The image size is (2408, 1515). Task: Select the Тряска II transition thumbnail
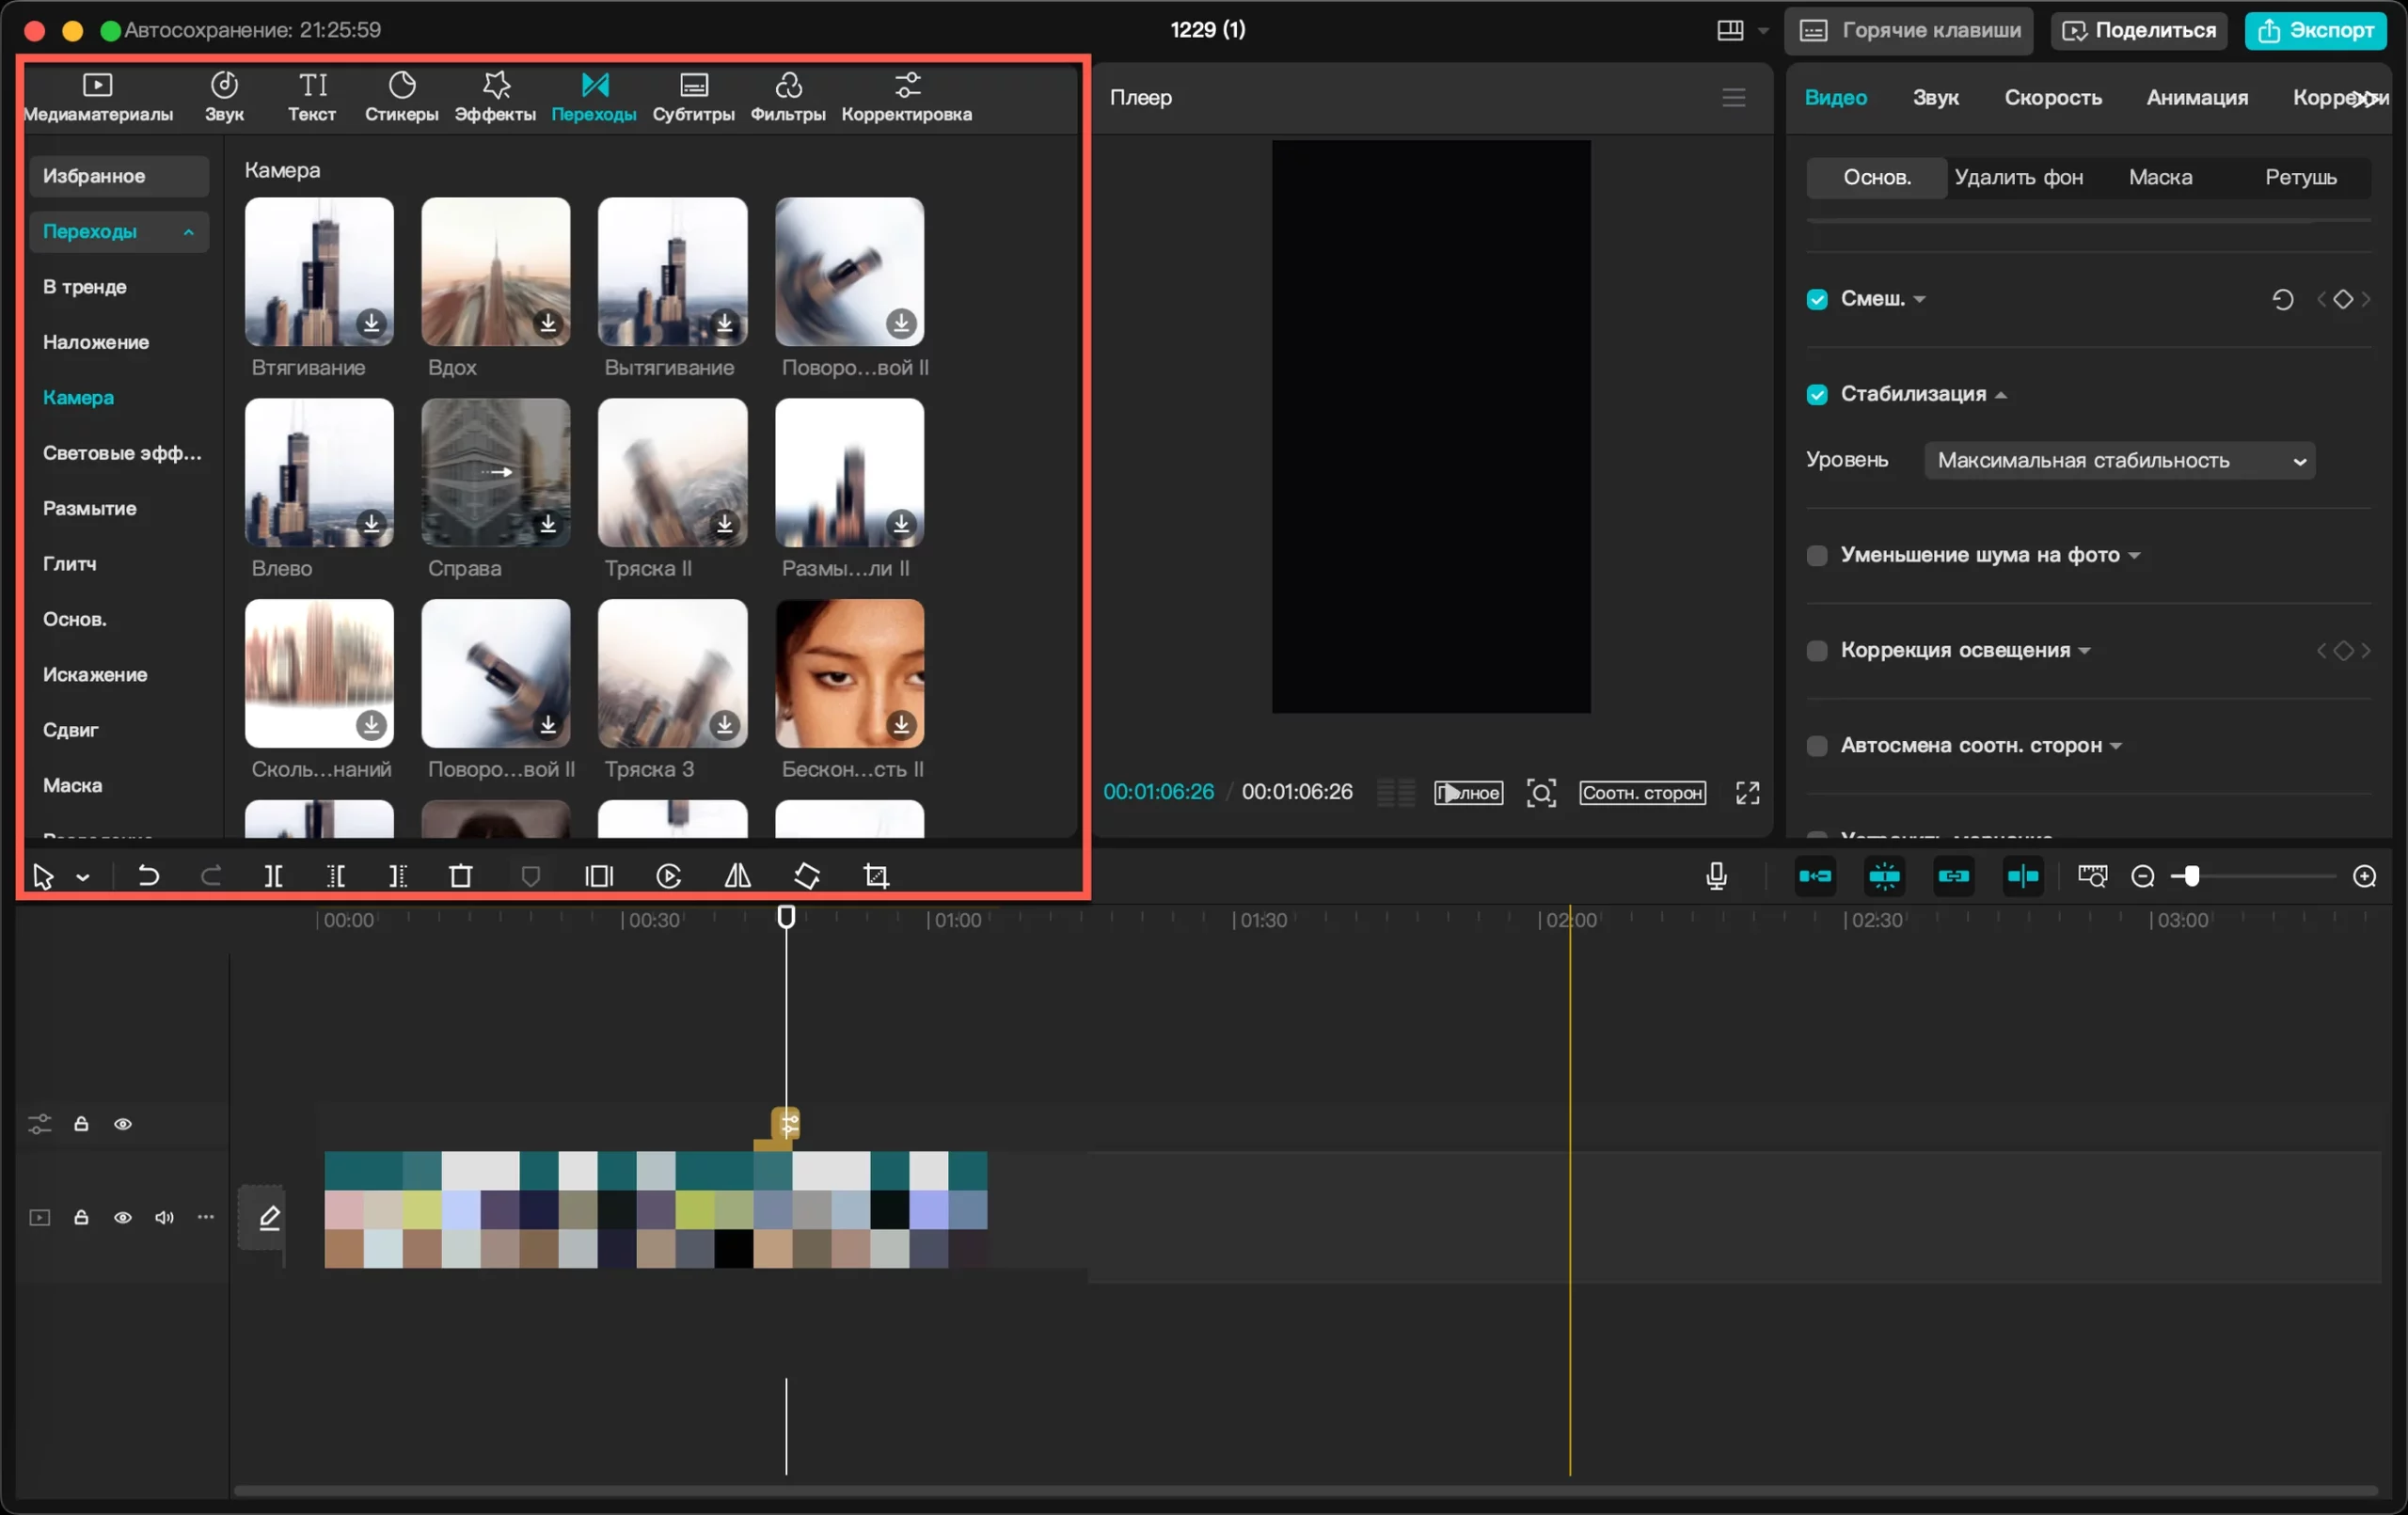coord(672,472)
